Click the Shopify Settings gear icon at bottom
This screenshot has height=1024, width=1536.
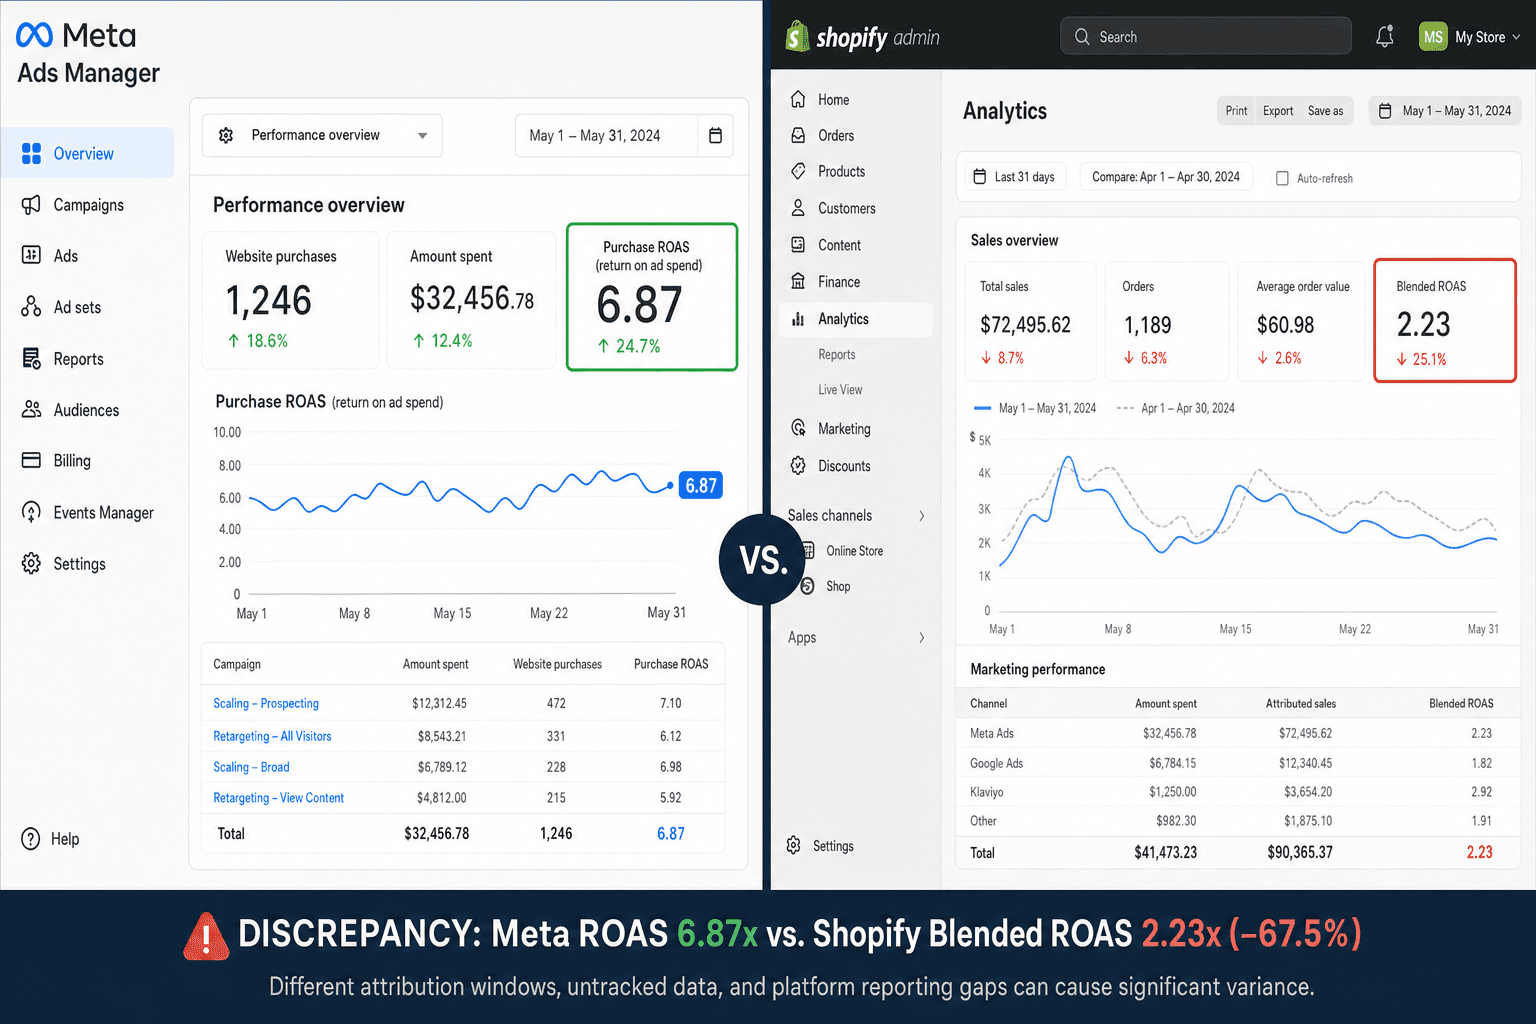click(794, 846)
